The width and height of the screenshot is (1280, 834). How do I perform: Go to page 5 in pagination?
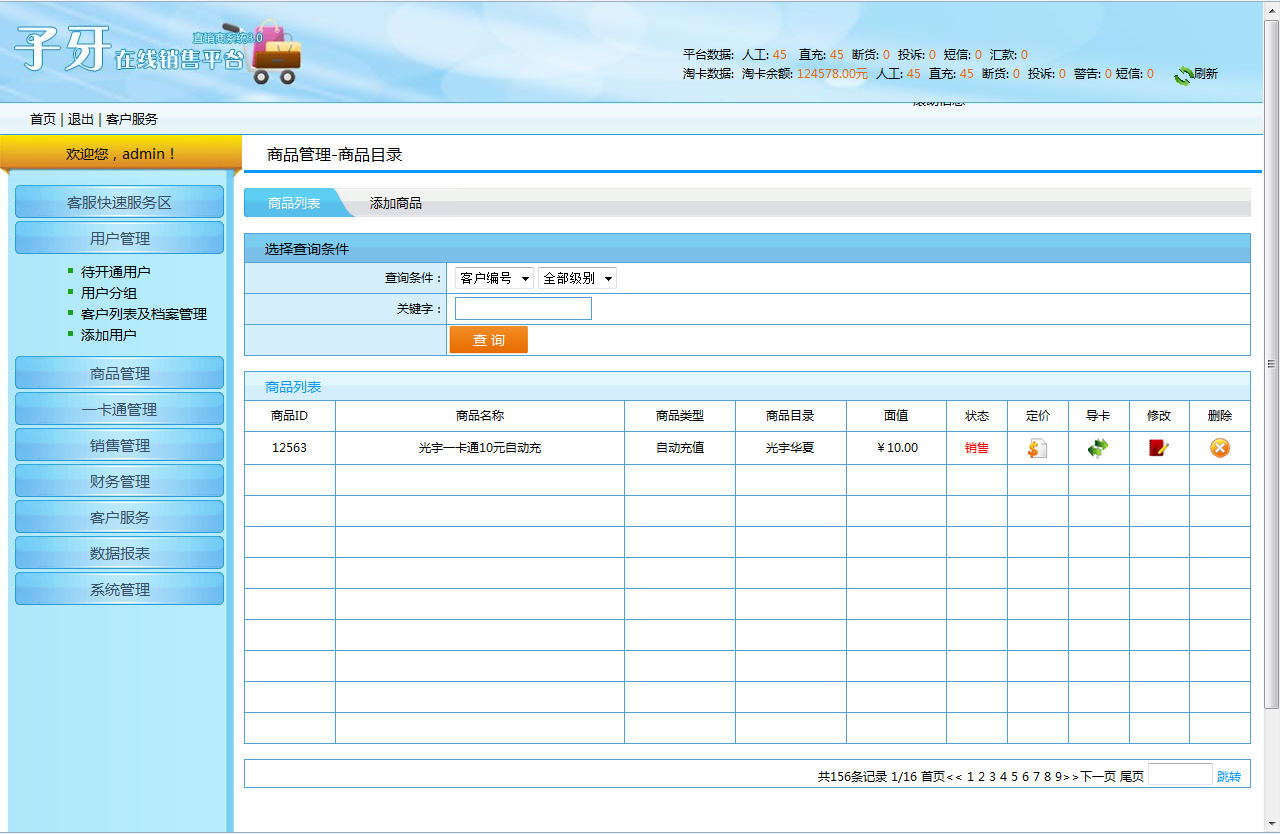pos(1014,776)
